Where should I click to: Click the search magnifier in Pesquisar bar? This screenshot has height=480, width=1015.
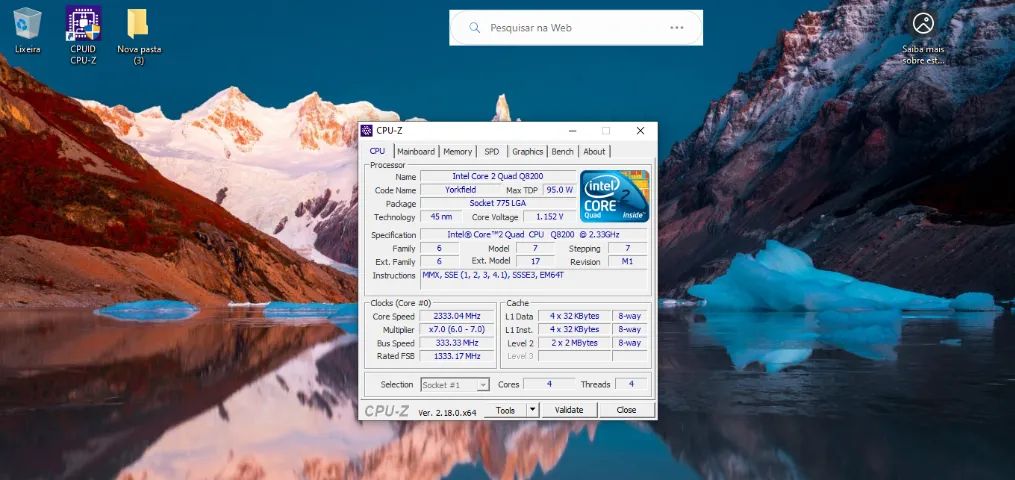click(x=474, y=28)
